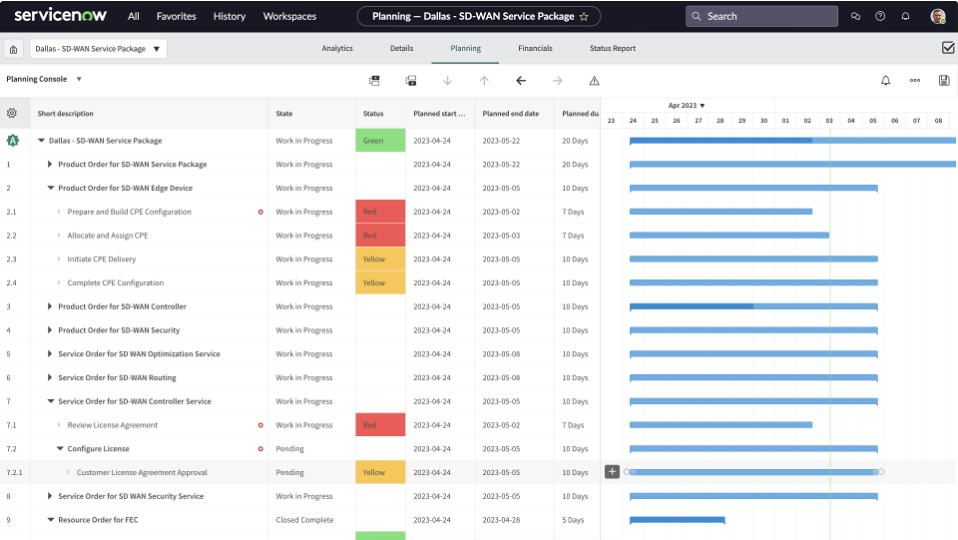Image resolution: width=958 pixels, height=540 pixels.
Task: Open the Planning Console dropdown
Action: [44, 79]
